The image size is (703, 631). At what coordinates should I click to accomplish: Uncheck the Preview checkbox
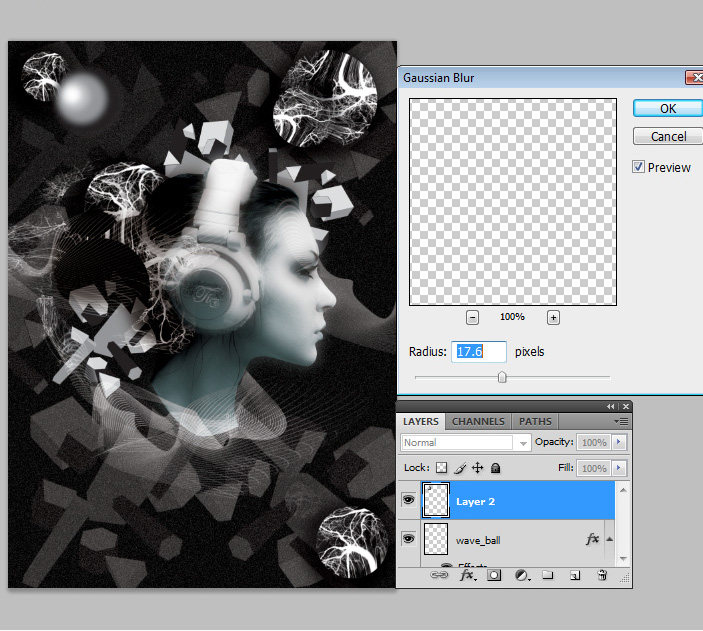click(x=639, y=168)
